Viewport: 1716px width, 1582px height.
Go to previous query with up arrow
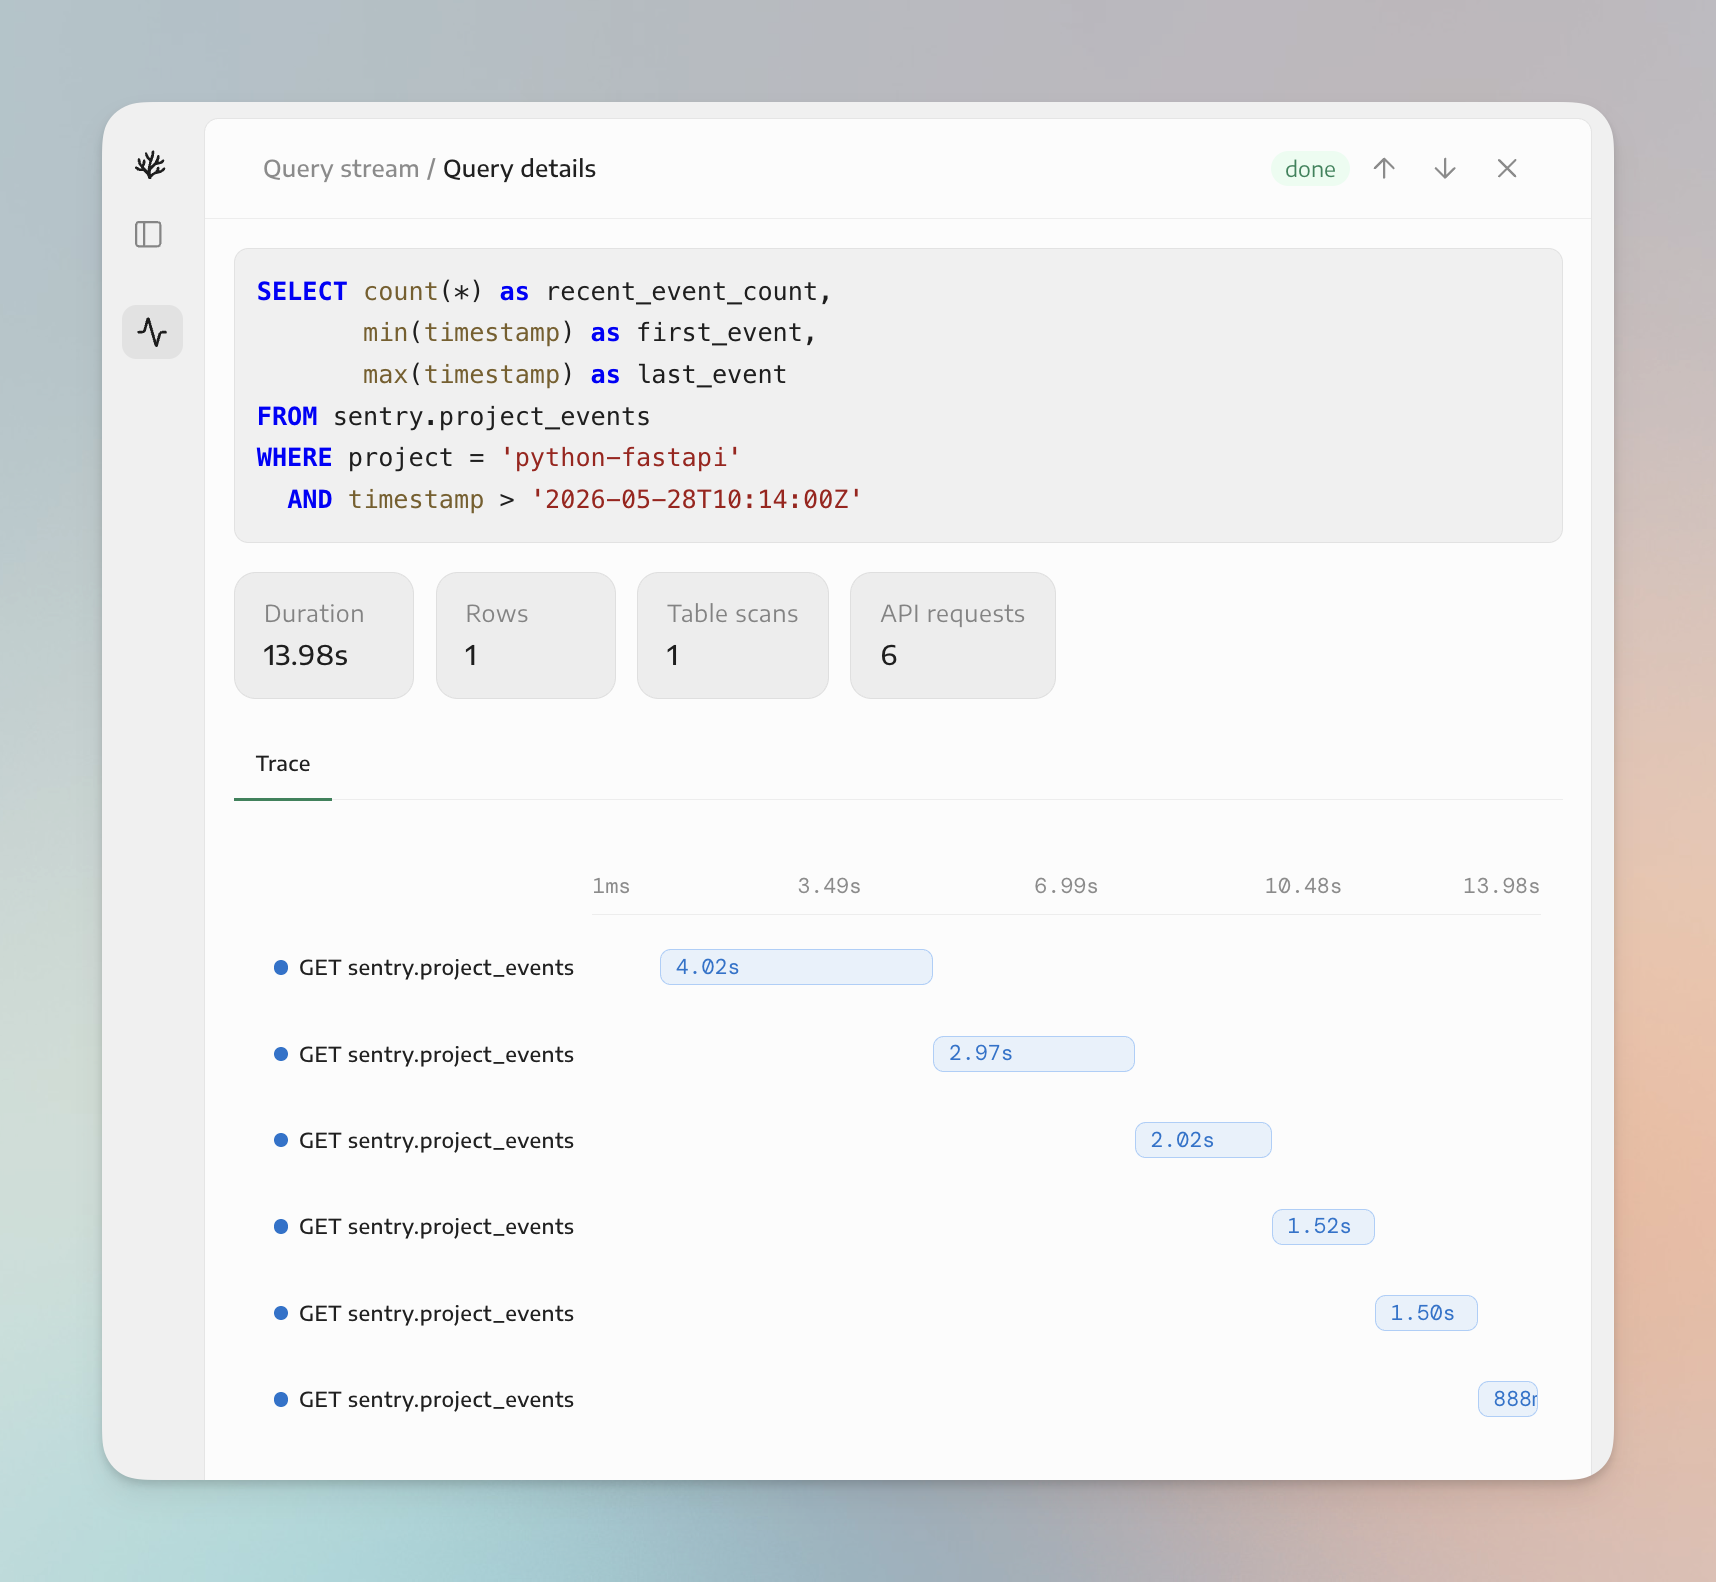[1384, 168]
